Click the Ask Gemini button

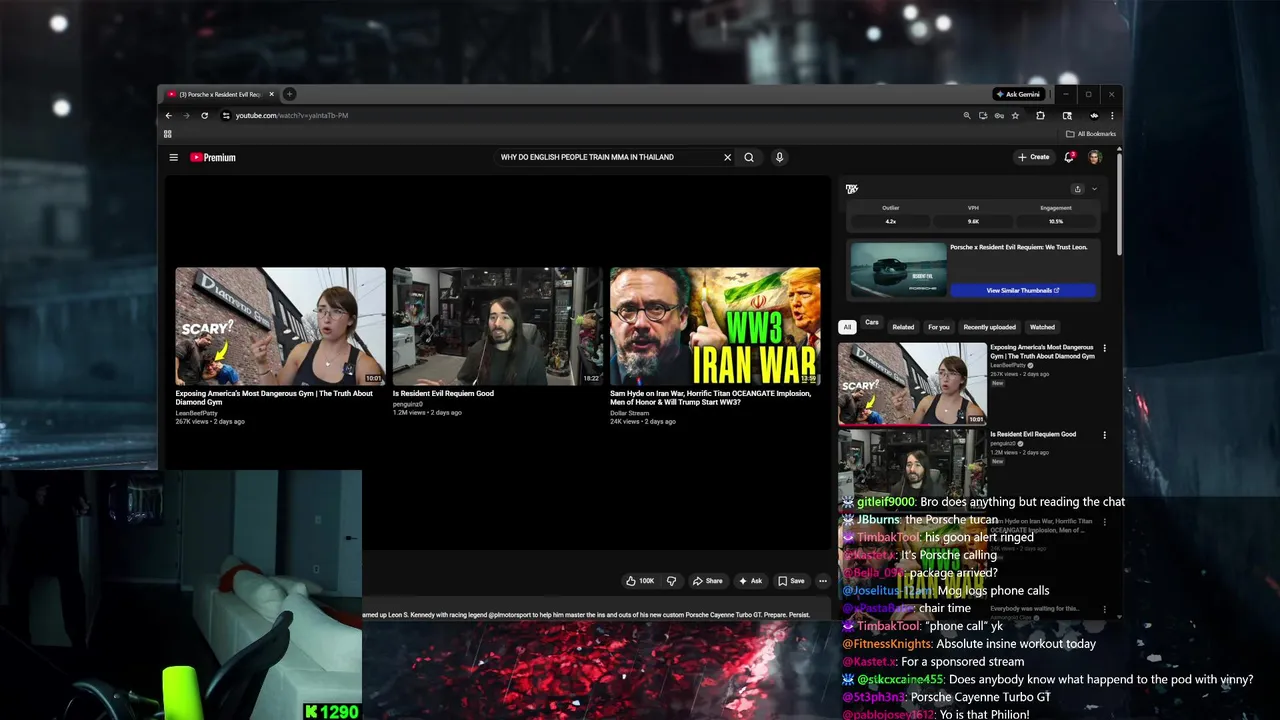click(1019, 94)
